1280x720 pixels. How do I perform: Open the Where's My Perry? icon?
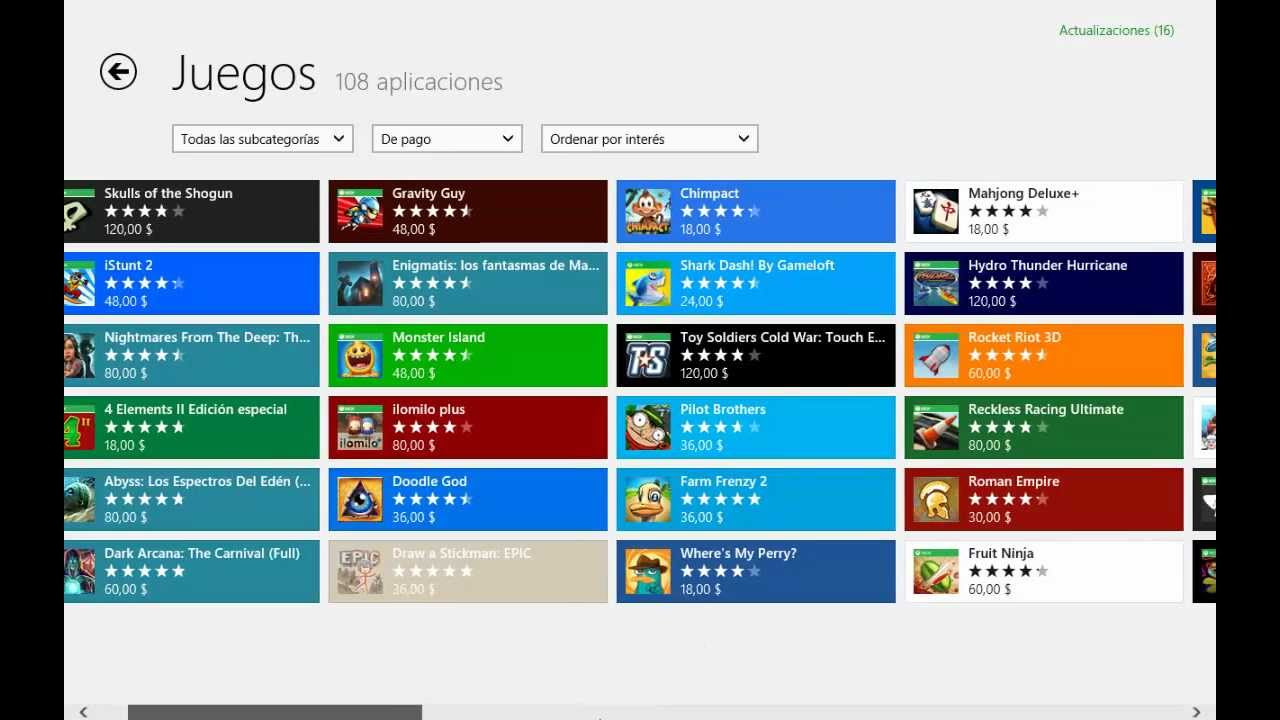click(648, 571)
